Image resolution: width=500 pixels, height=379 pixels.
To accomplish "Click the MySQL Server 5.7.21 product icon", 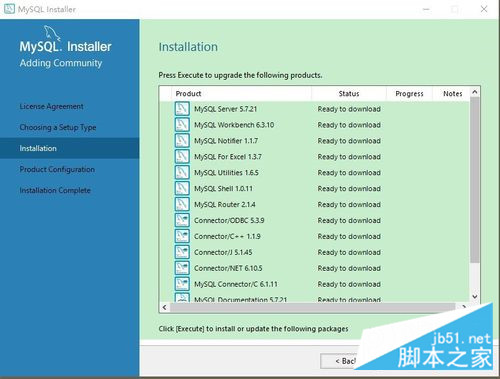I will tap(182, 109).
